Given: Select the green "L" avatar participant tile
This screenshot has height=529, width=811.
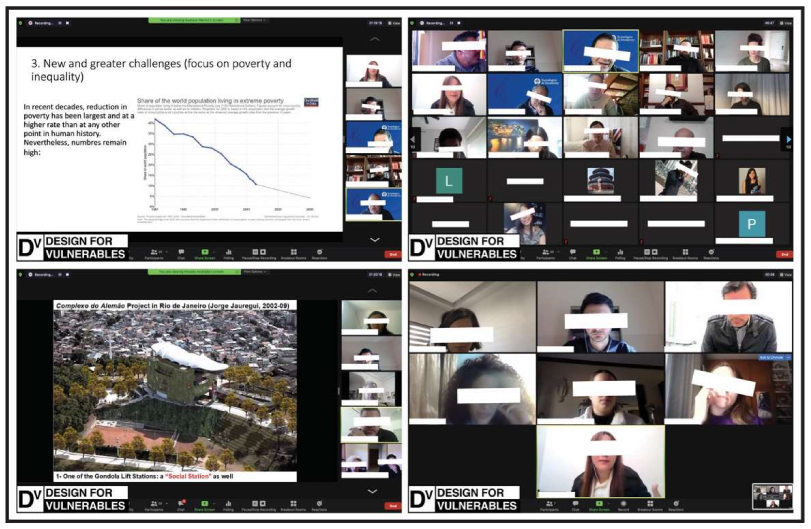Looking at the screenshot, I should click(x=448, y=180).
